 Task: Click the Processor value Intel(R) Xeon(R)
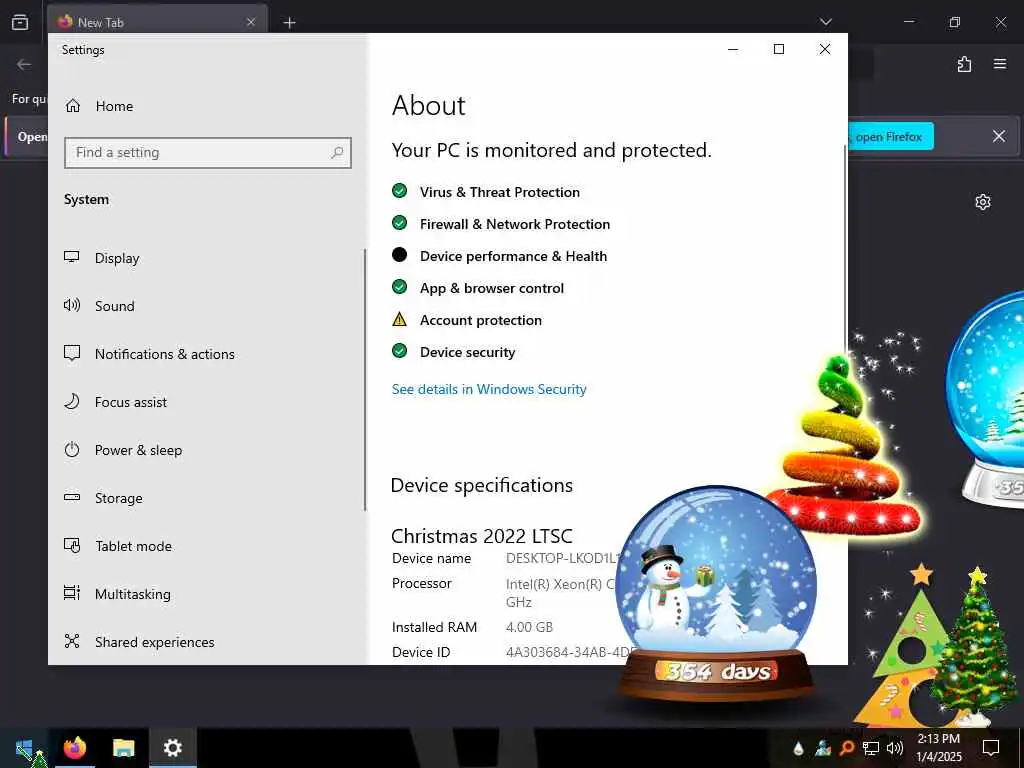click(x=560, y=584)
